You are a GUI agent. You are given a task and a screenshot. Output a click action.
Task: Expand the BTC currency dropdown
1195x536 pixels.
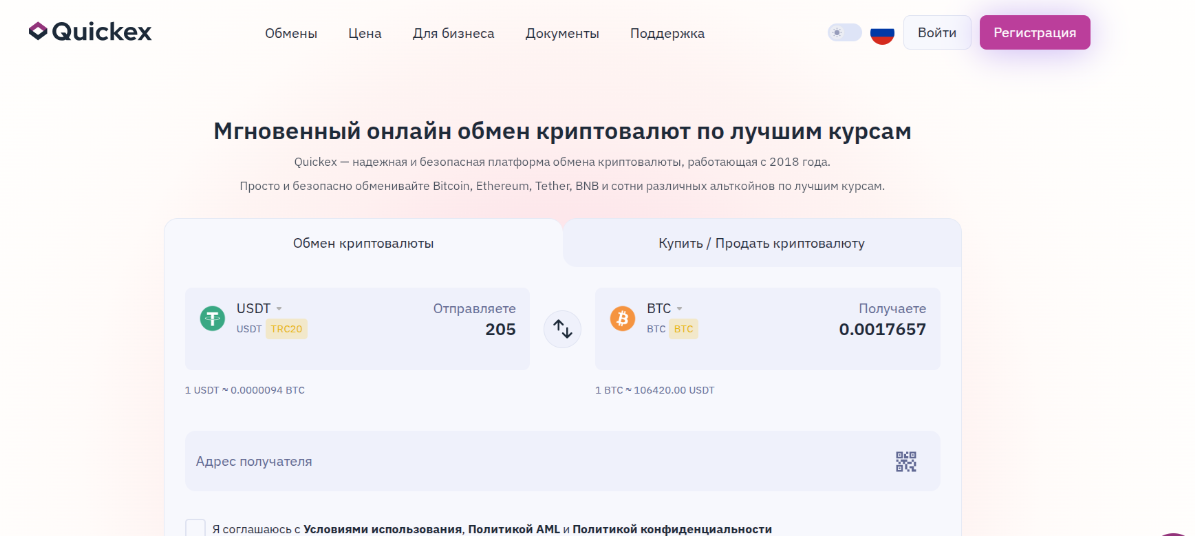pos(665,309)
